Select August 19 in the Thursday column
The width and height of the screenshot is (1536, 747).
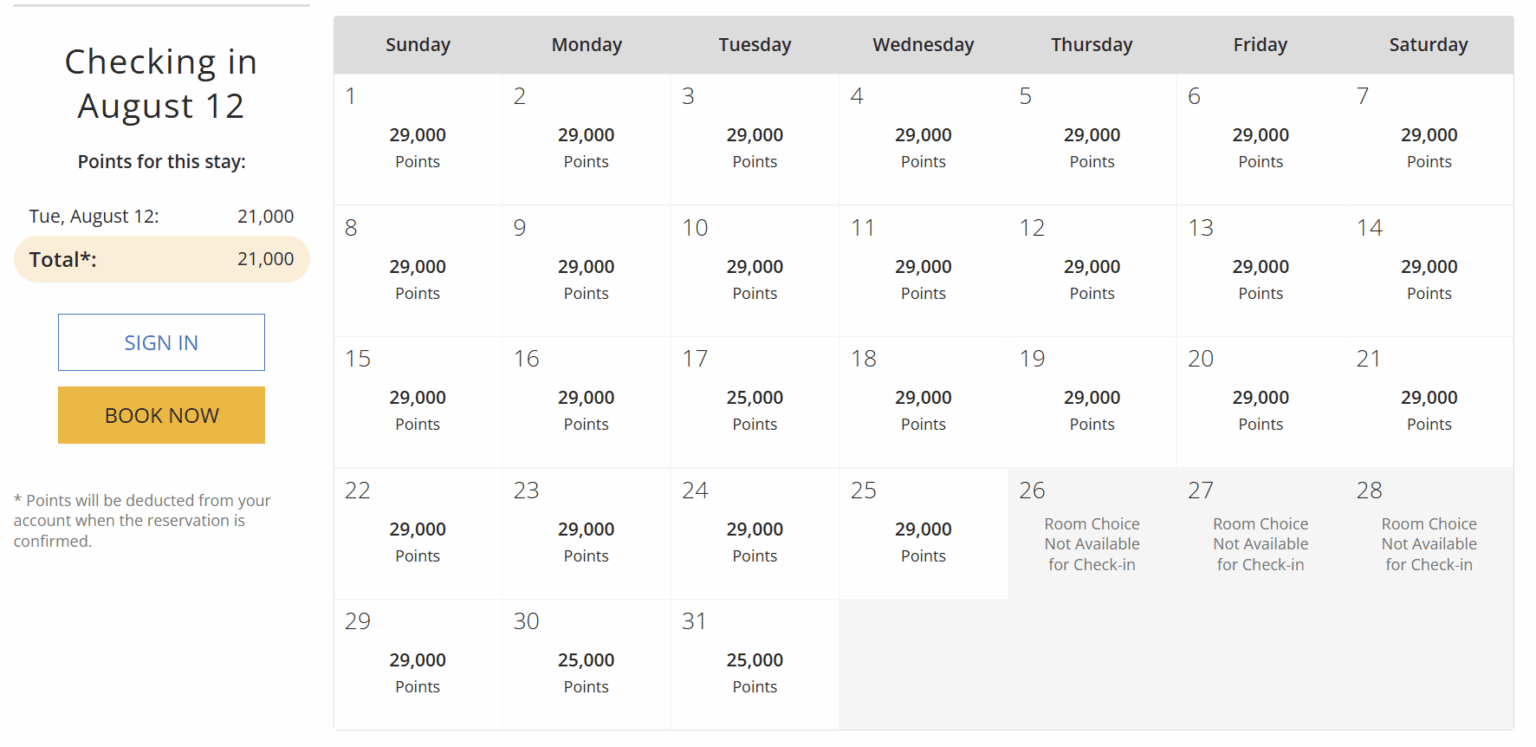pos(1091,400)
